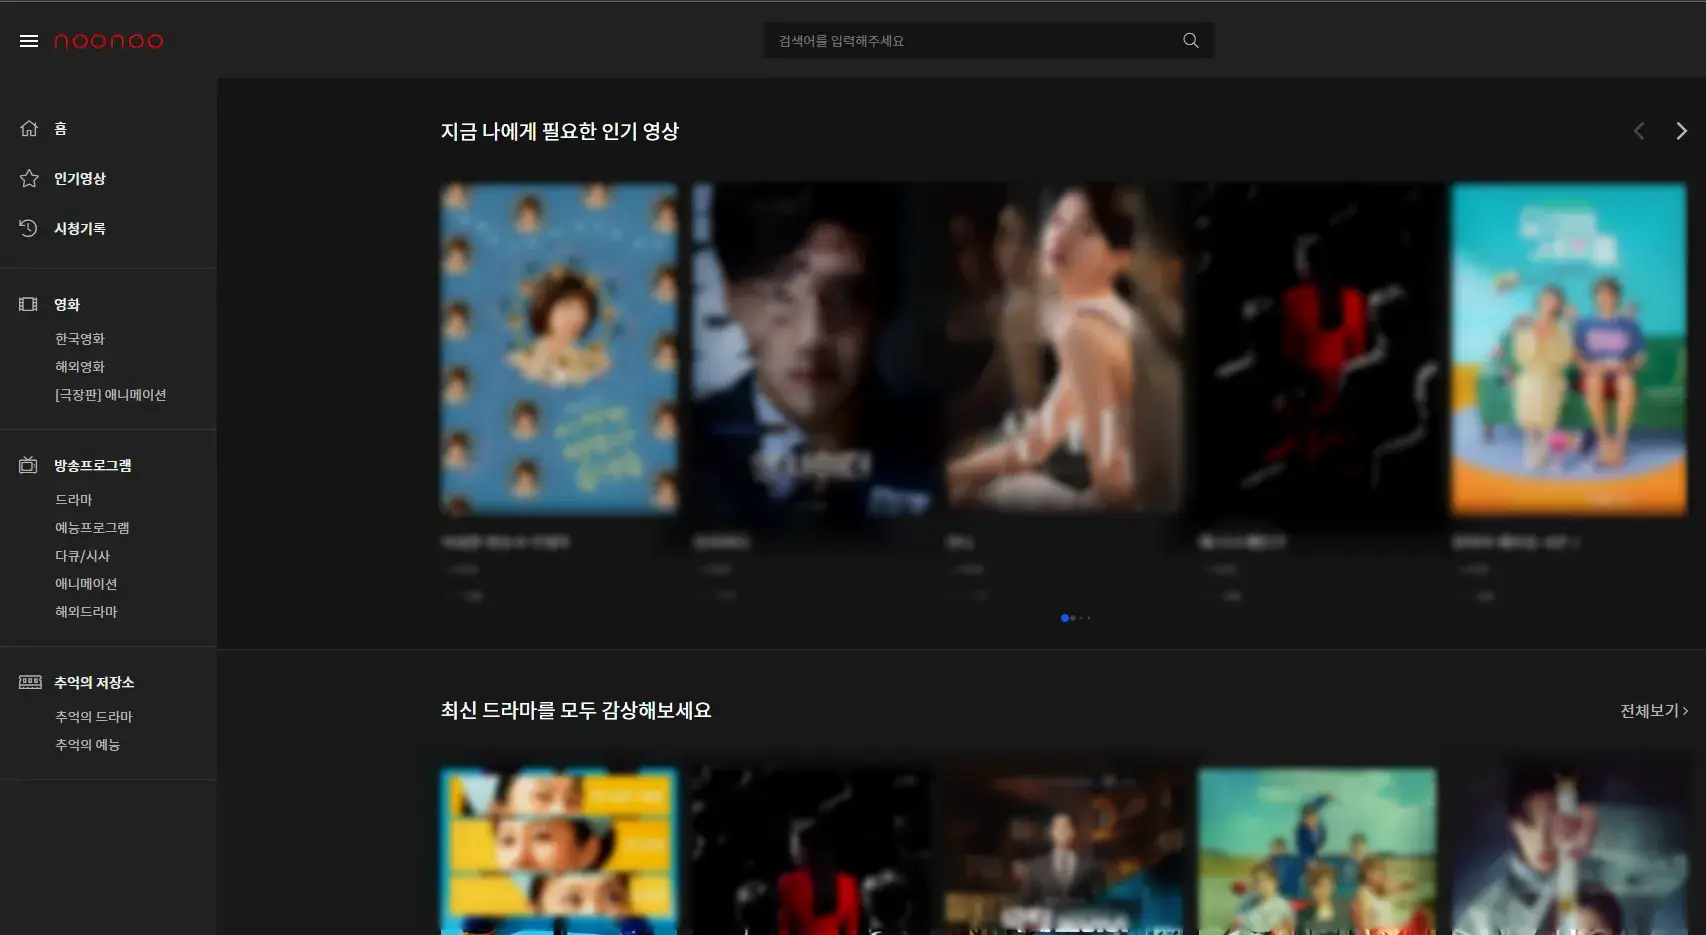Click the noonoo logo
1706x935 pixels.
[108, 41]
